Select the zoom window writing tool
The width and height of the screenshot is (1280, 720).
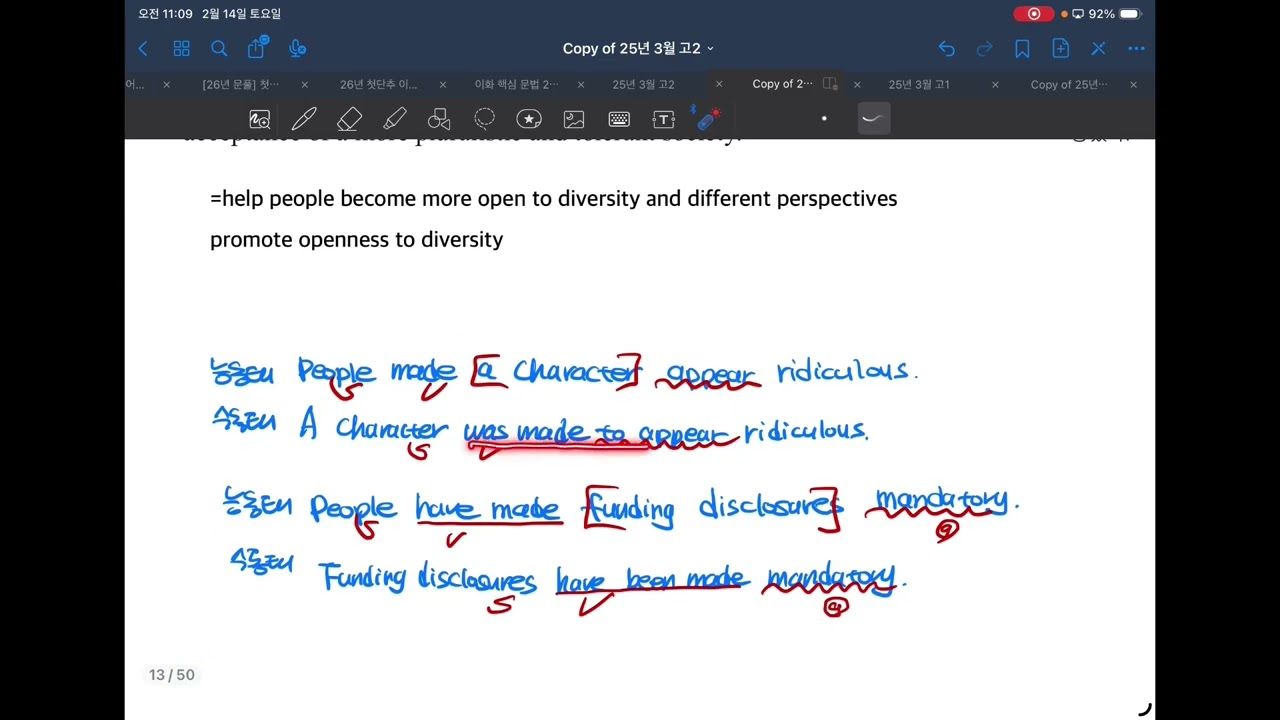[260, 120]
